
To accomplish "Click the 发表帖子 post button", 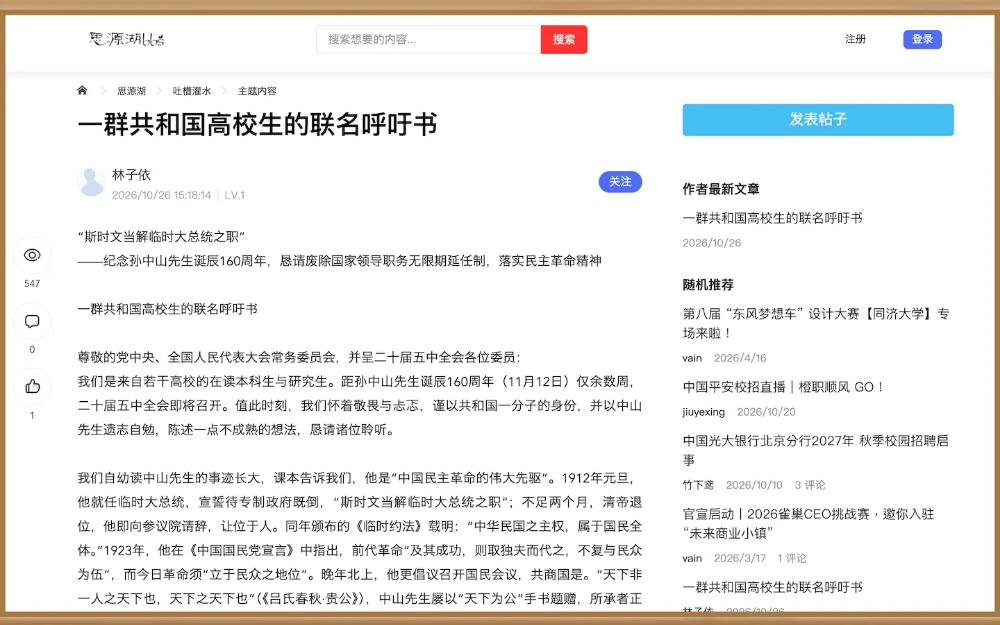I will point(818,120).
